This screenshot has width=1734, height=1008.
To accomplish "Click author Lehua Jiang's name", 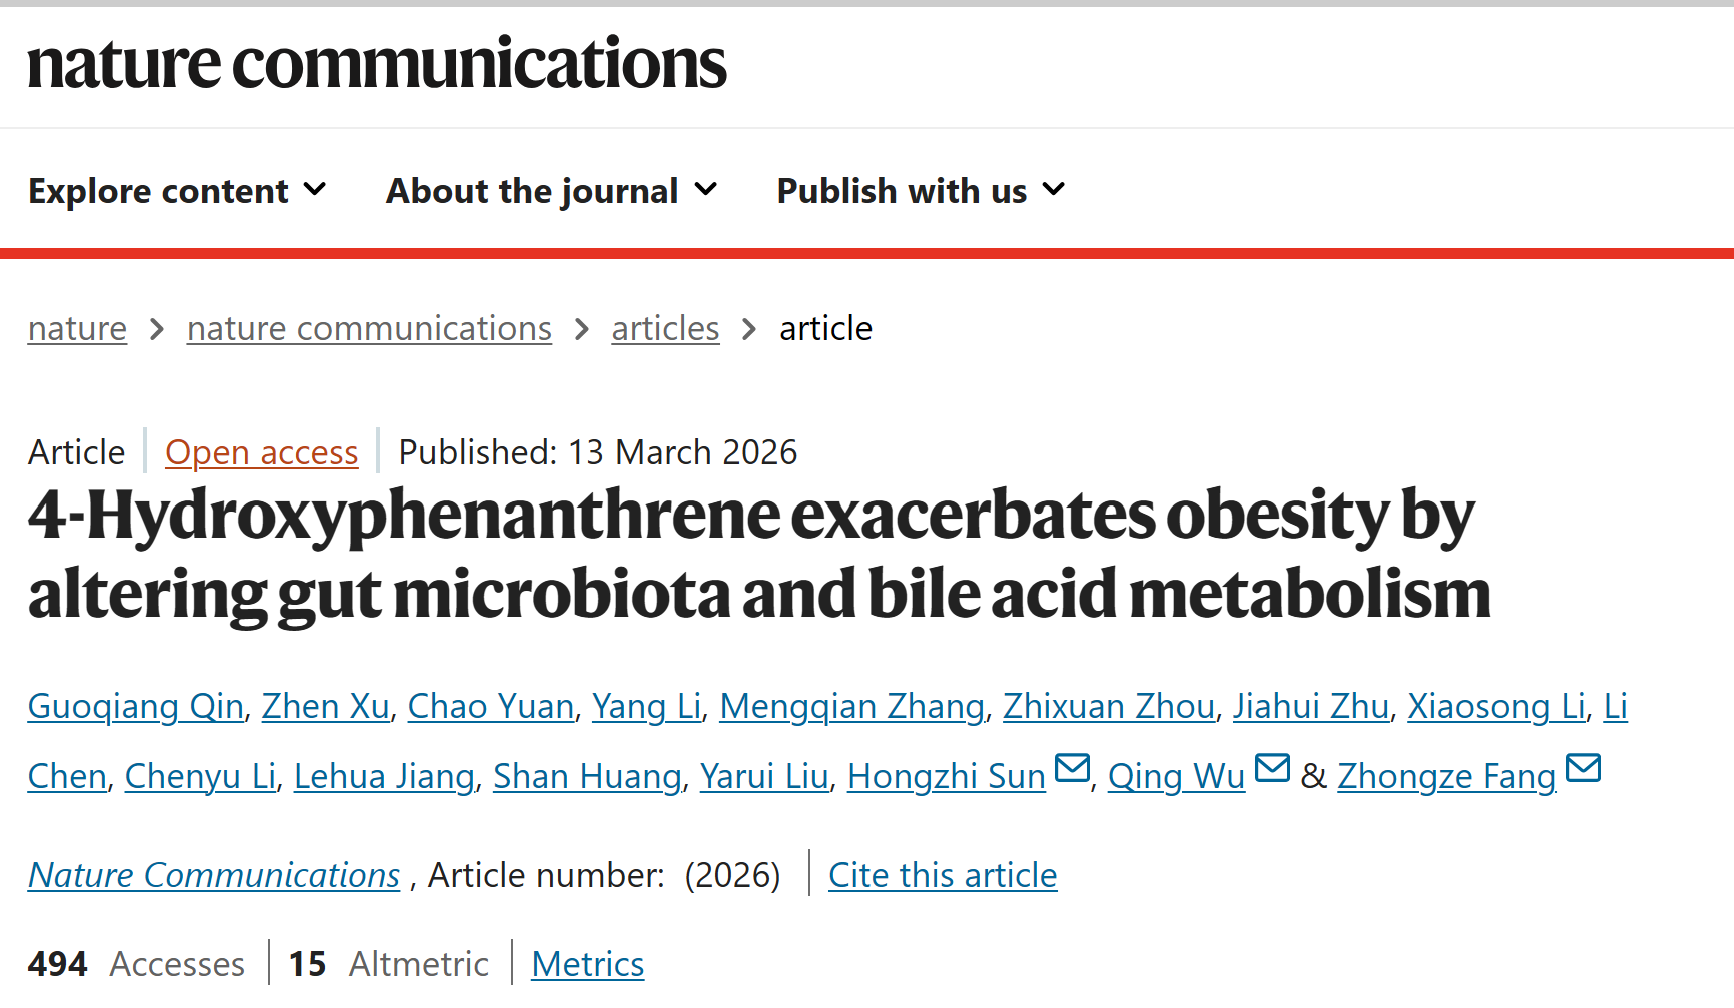I will (x=384, y=776).
